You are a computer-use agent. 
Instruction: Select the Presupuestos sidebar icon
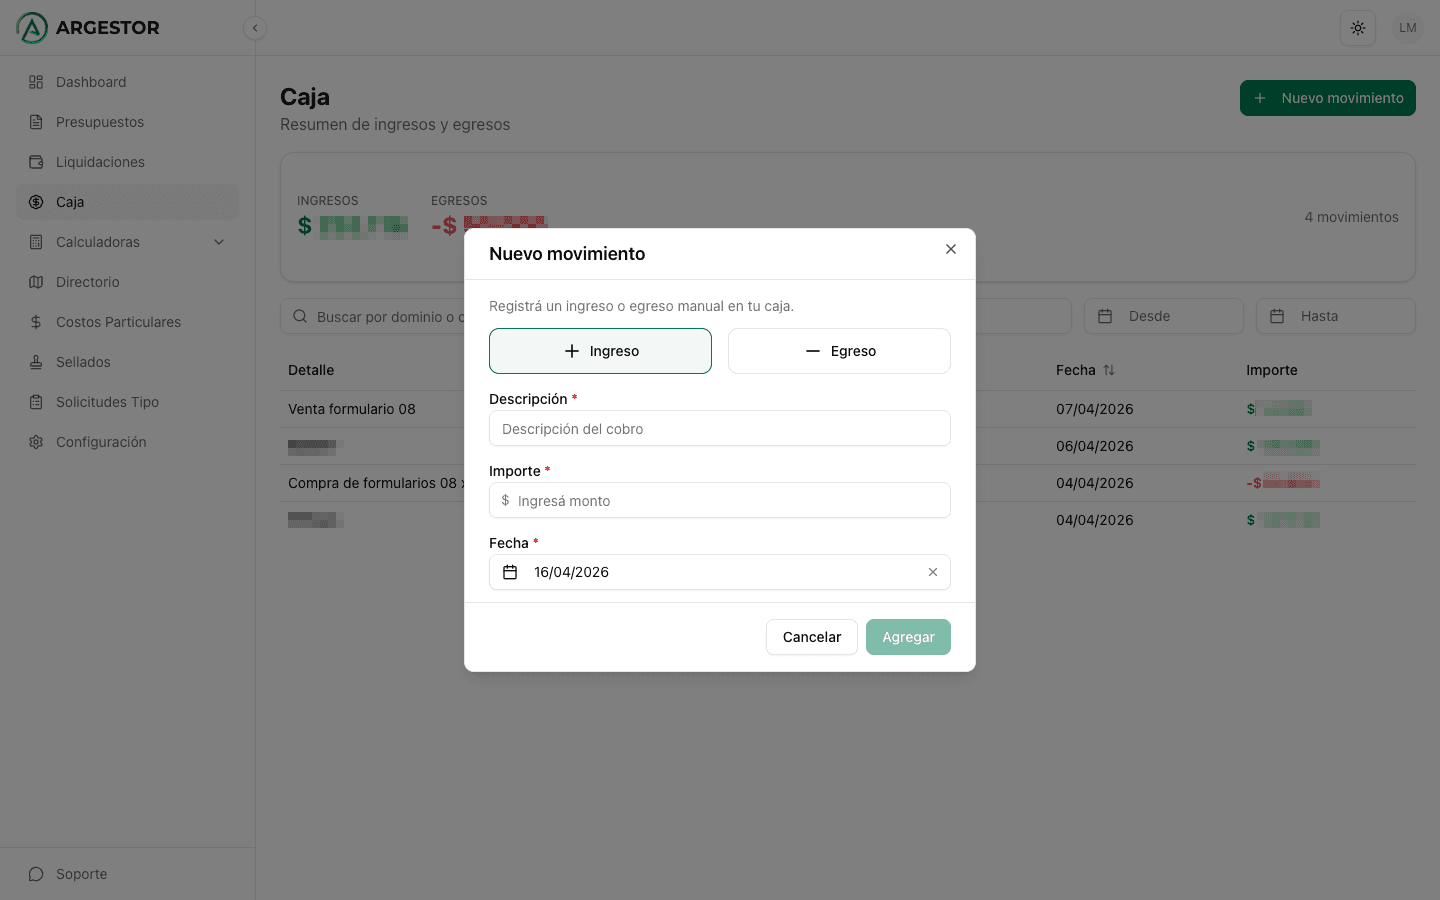pyautogui.click(x=36, y=122)
